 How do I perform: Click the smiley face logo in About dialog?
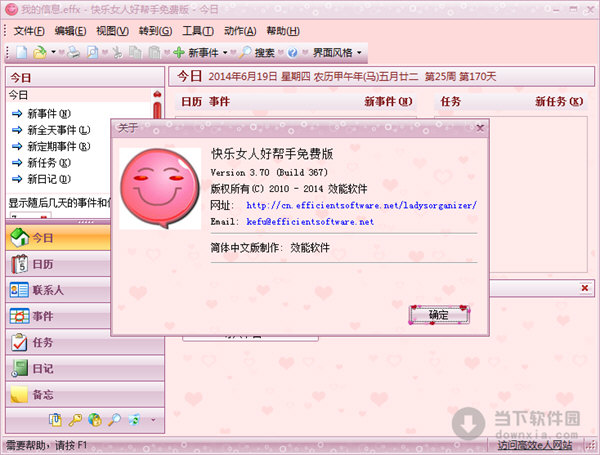(160, 189)
